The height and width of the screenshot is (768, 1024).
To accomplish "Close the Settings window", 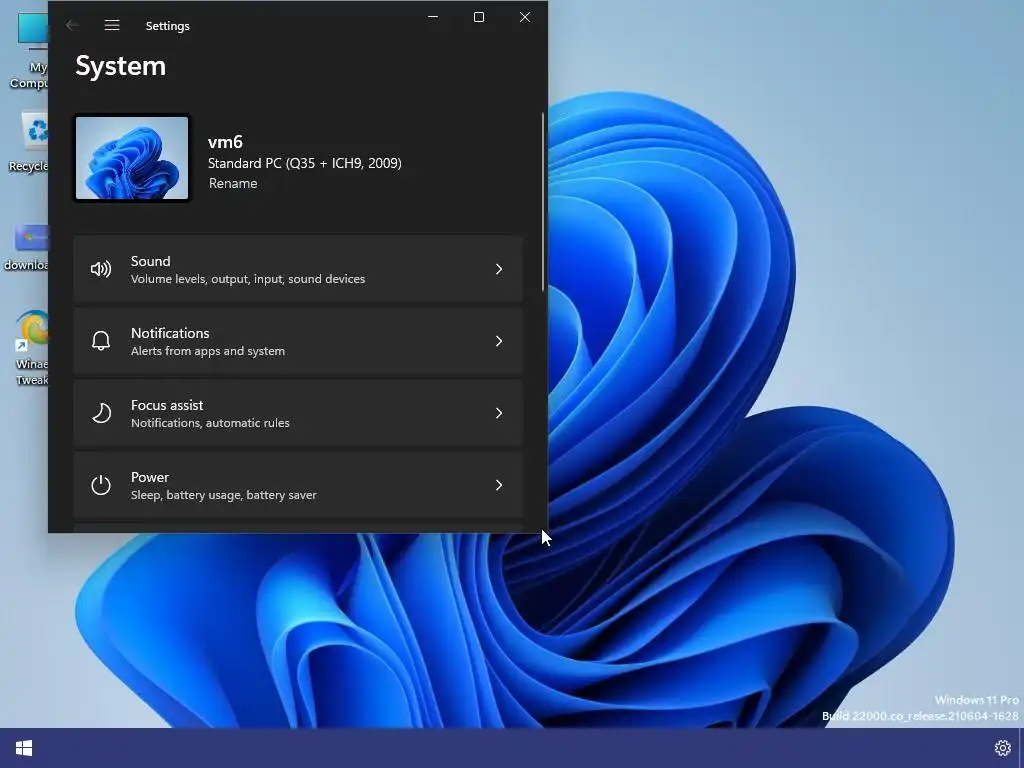I will pos(524,17).
